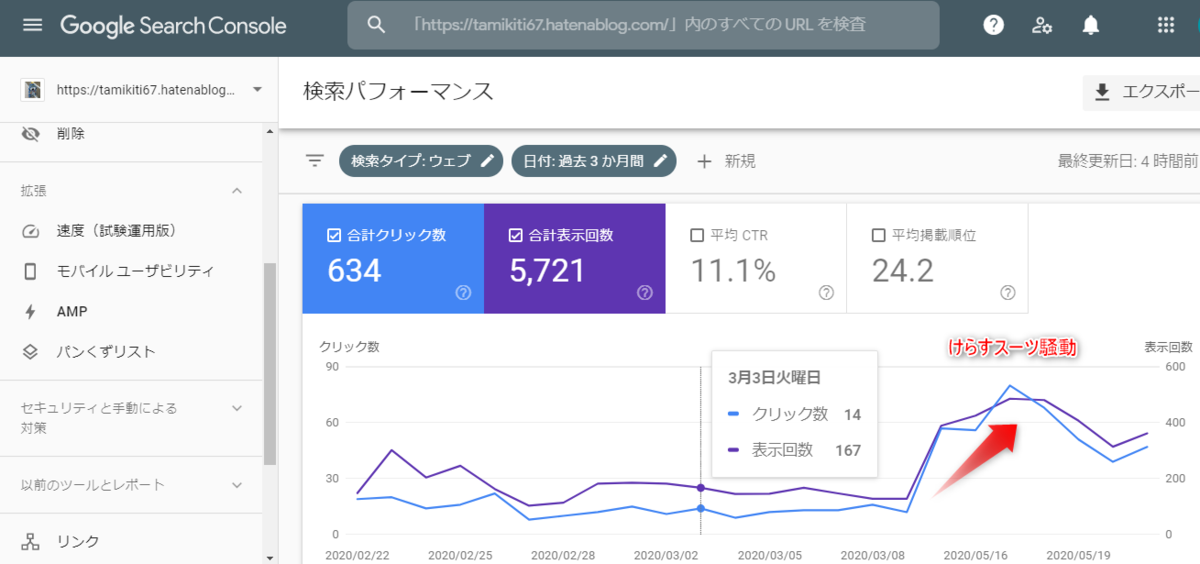Click pencil icon on 検索タイプ chip
The width and height of the screenshot is (1200, 564).
[486, 161]
